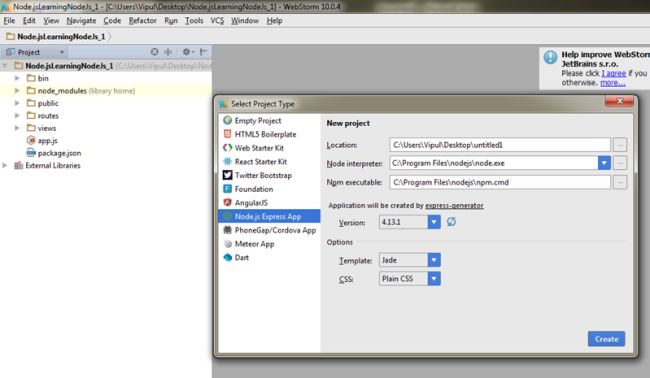The width and height of the screenshot is (650, 378).
Task: Click the Npm executable path field
Action: click(x=500, y=182)
